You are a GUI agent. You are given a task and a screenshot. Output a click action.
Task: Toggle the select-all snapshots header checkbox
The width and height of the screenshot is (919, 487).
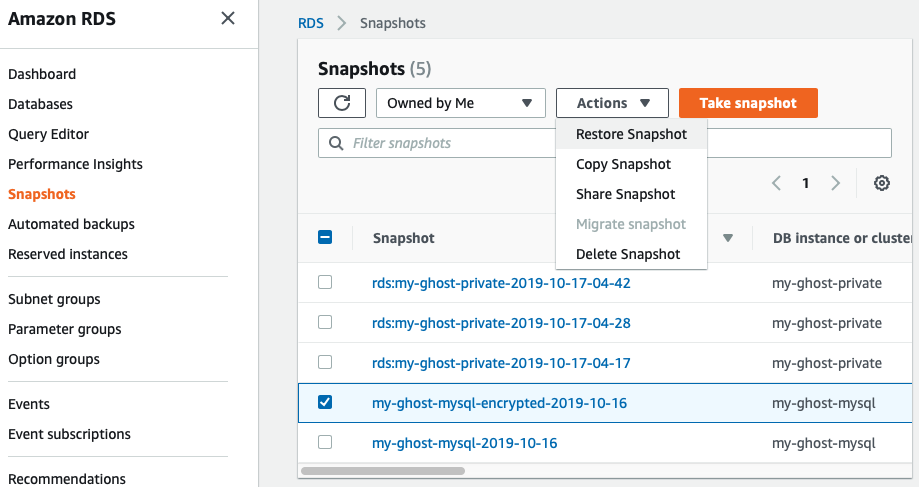click(325, 237)
